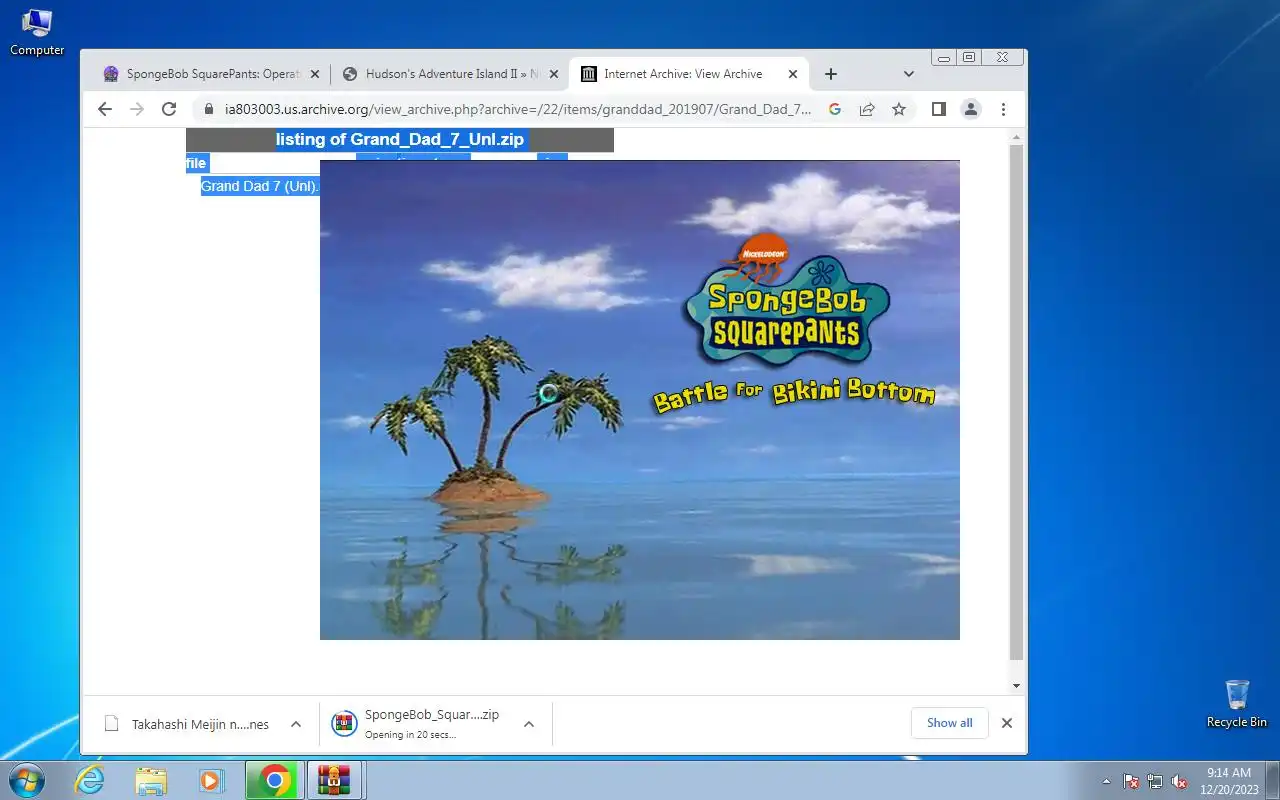Launch Internet Explorer from the taskbar
The height and width of the screenshot is (800, 1280).
[90, 780]
